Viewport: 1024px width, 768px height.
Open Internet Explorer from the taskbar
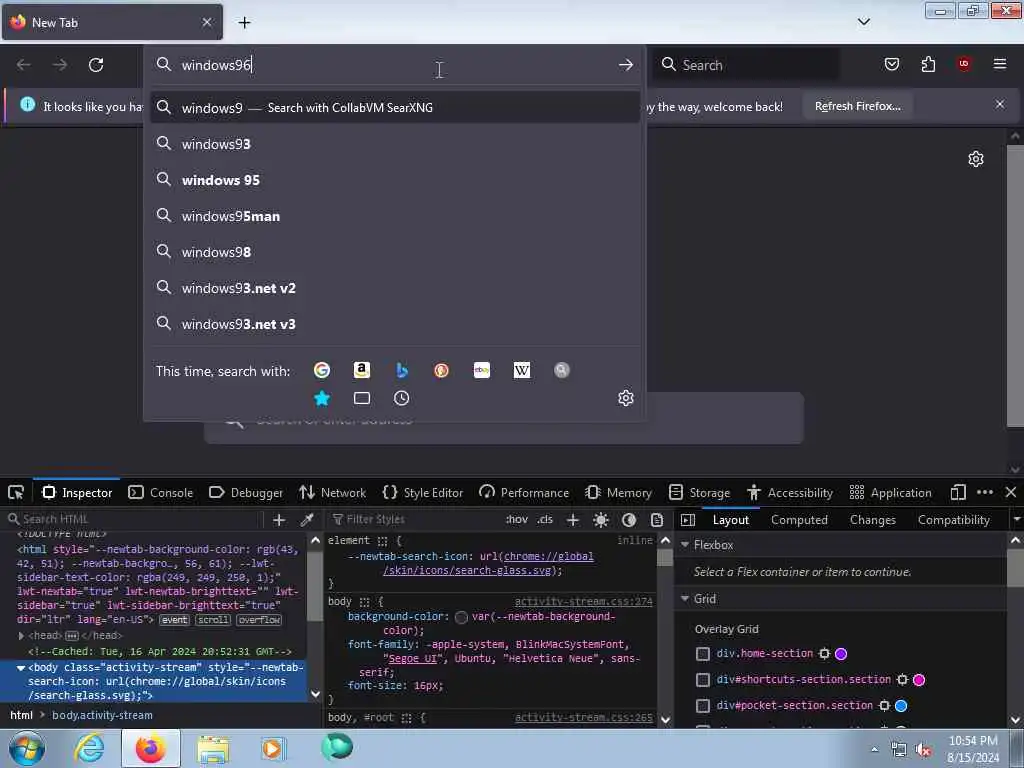89,748
